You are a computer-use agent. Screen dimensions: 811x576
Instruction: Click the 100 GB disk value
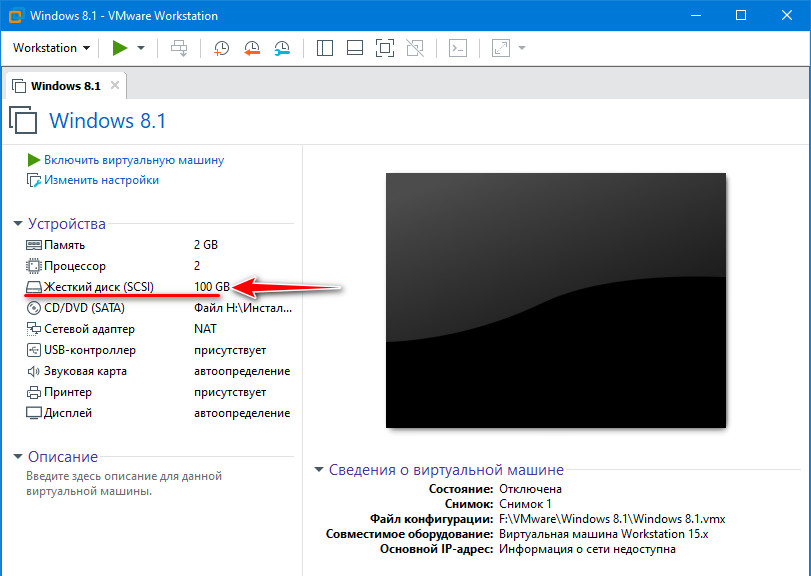tap(212, 286)
